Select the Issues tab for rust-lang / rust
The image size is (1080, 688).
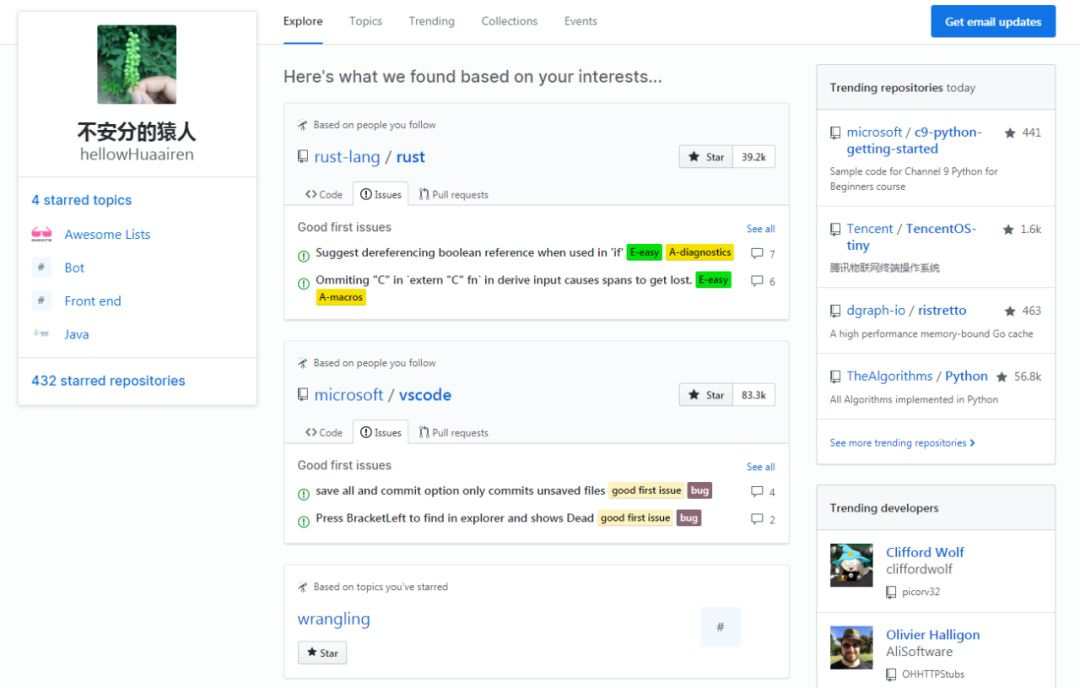coord(381,194)
